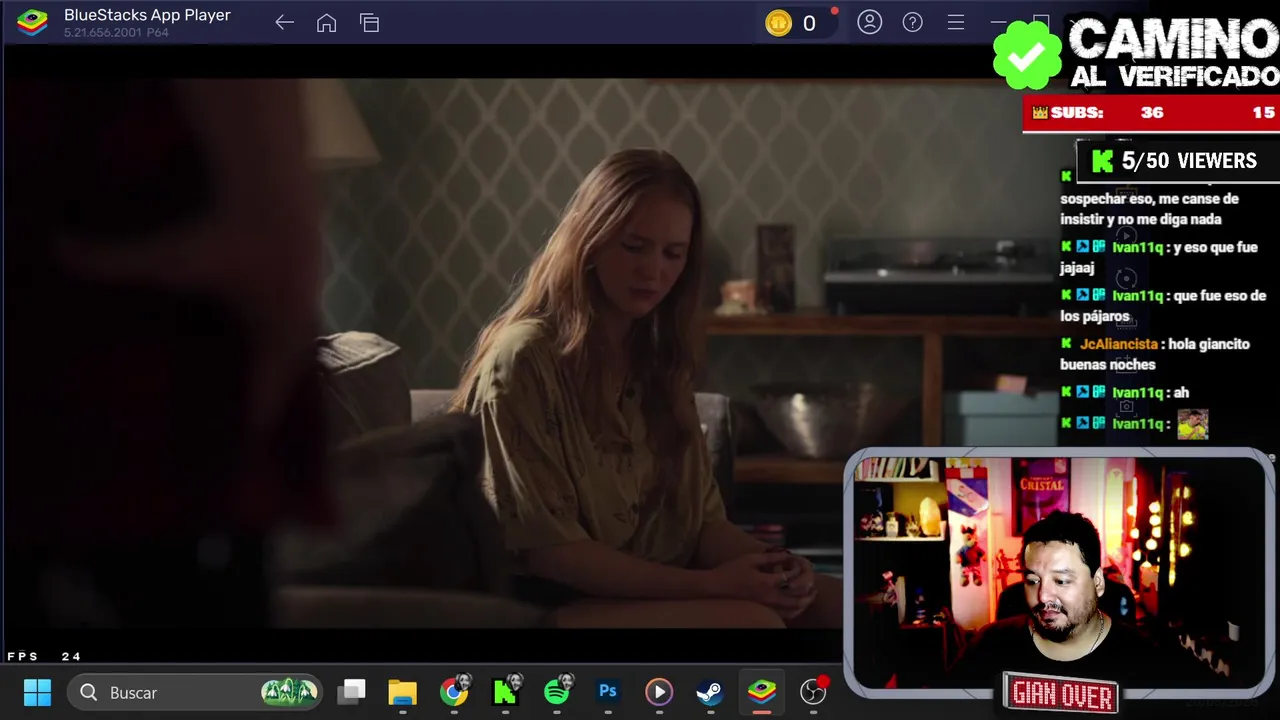Open the snowdrop flowers search highlight icon
The height and width of the screenshot is (720, 1280).
289,691
